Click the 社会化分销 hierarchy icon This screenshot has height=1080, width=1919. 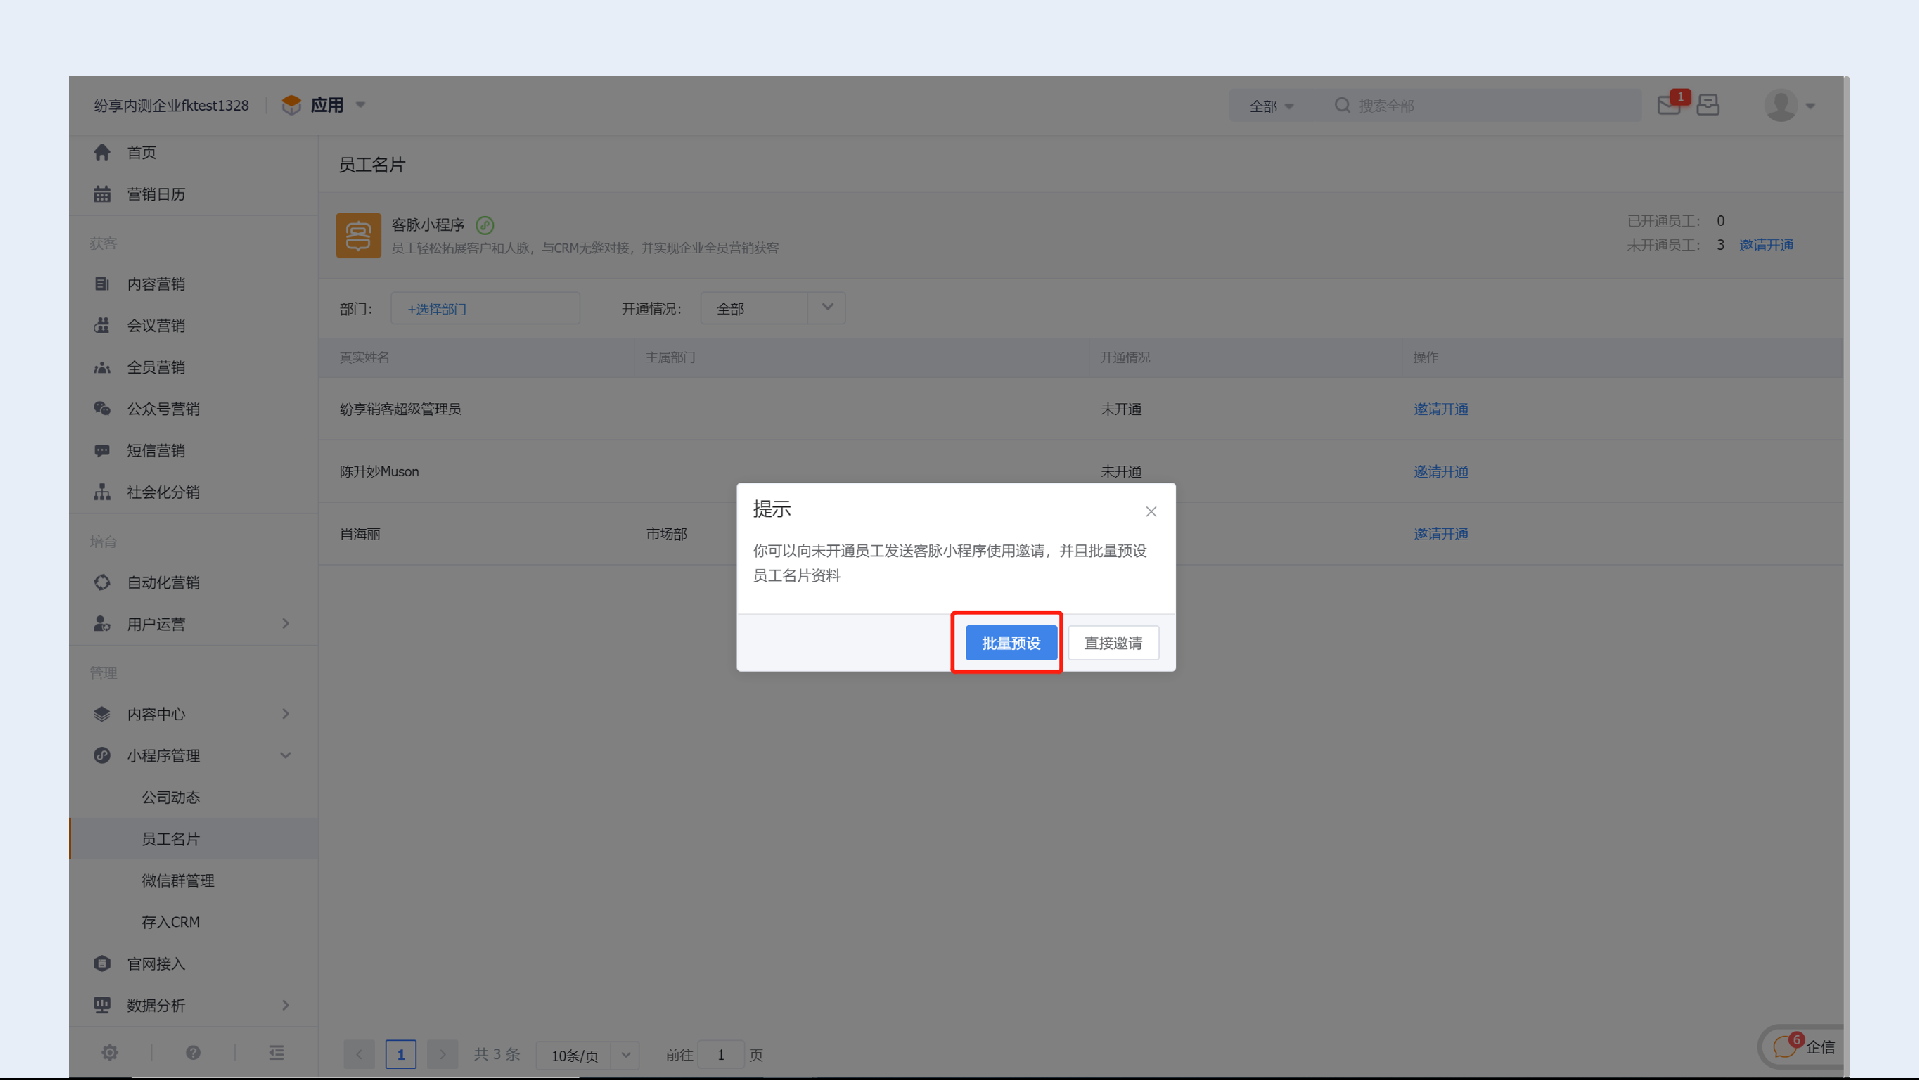pyautogui.click(x=102, y=492)
